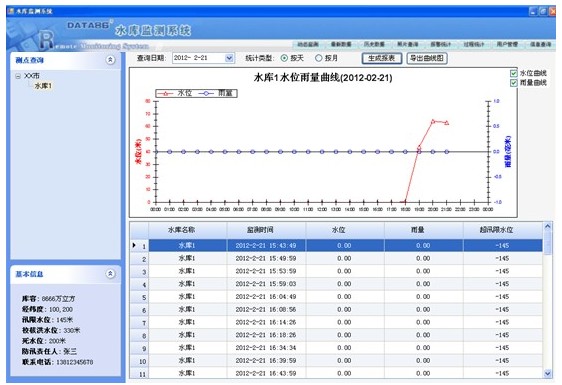This screenshot has width=562, height=385.
Task: Click the table scrollbar down arrow
Action: pos(547,374)
